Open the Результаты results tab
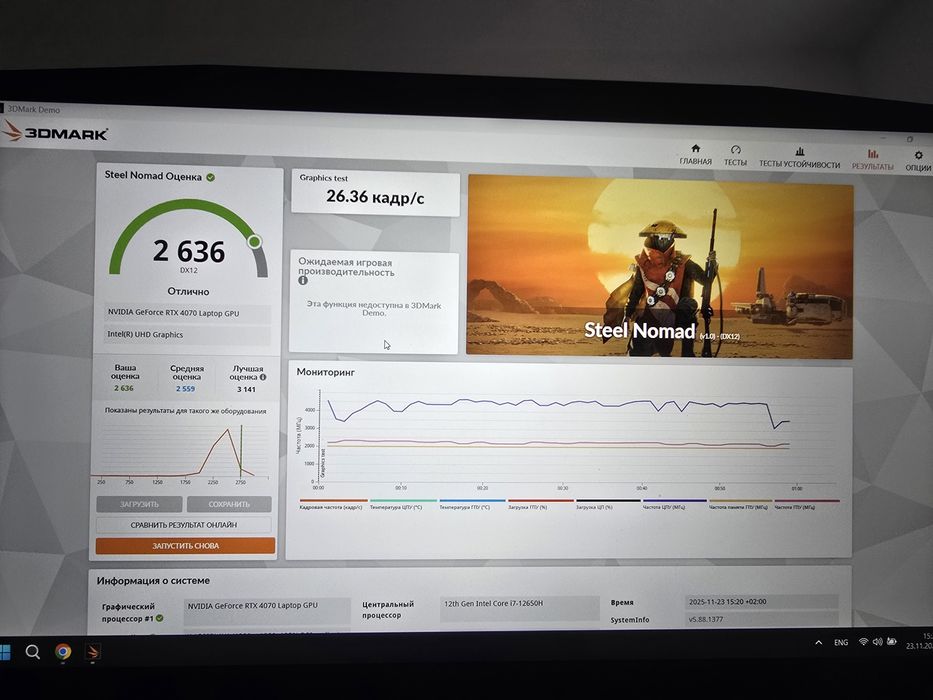 click(872, 161)
